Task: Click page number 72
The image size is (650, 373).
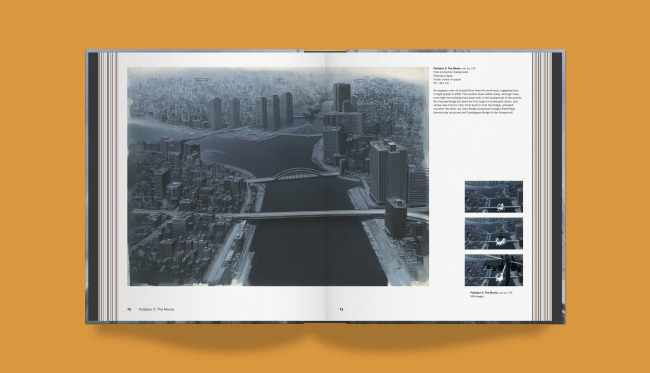Action: [x=129, y=309]
